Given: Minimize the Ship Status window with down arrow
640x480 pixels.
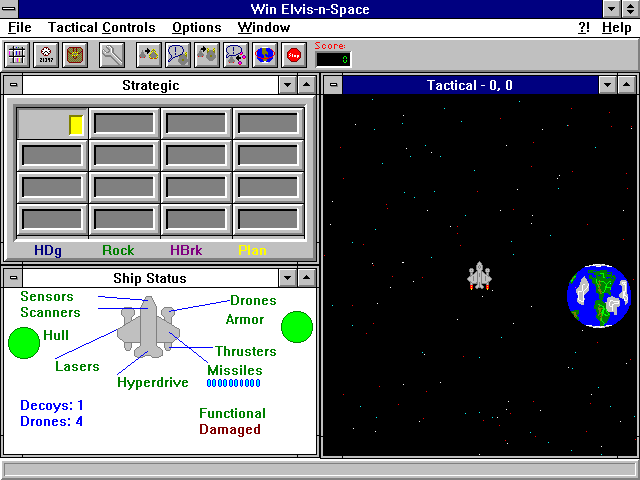Looking at the screenshot, I should click(287, 278).
